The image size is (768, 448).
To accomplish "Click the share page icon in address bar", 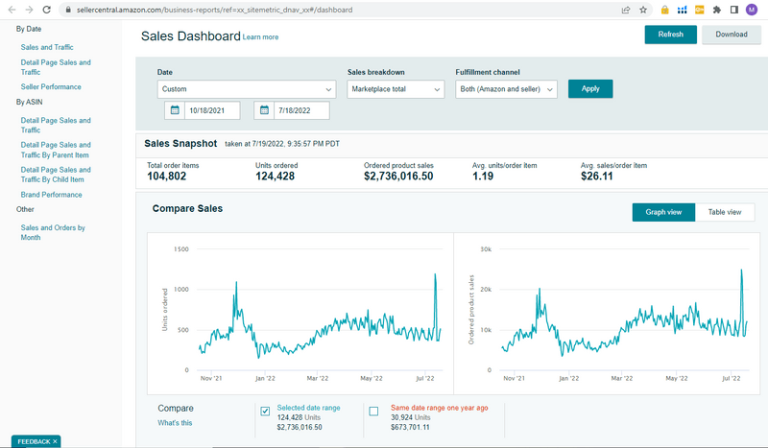I will (626, 9).
